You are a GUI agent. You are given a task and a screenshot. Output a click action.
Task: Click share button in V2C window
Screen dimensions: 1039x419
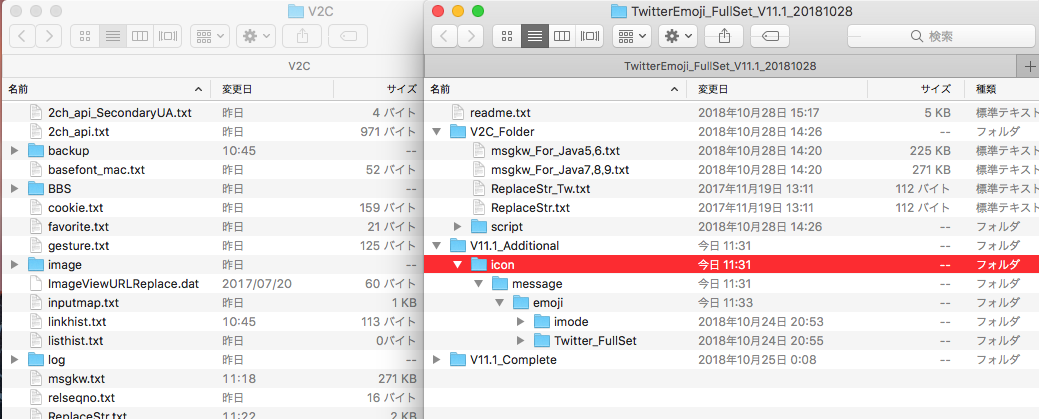tap(301, 36)
